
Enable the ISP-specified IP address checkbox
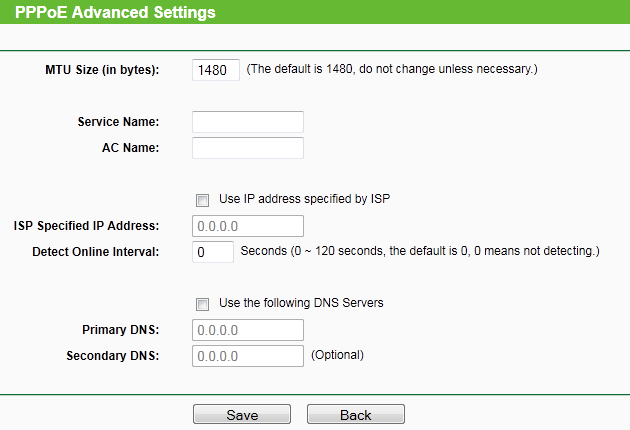coord(203,200)
